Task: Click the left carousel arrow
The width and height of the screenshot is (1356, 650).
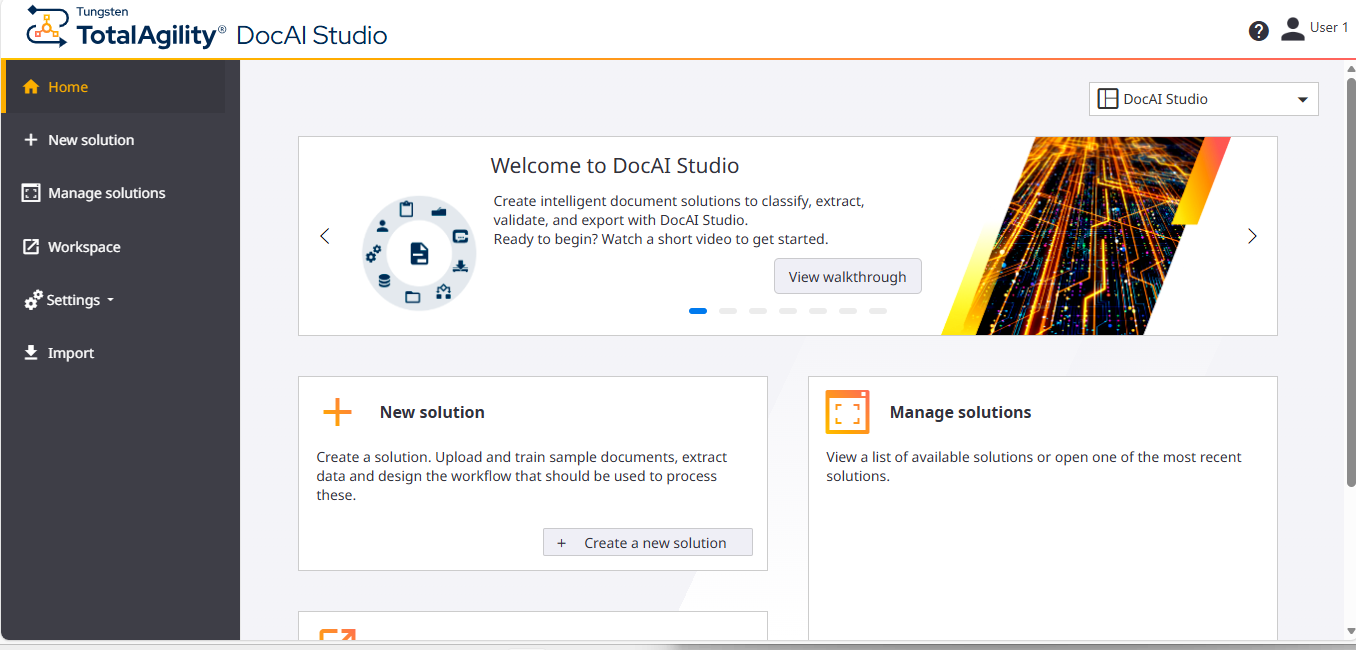Action: click(x=324, y=236)
